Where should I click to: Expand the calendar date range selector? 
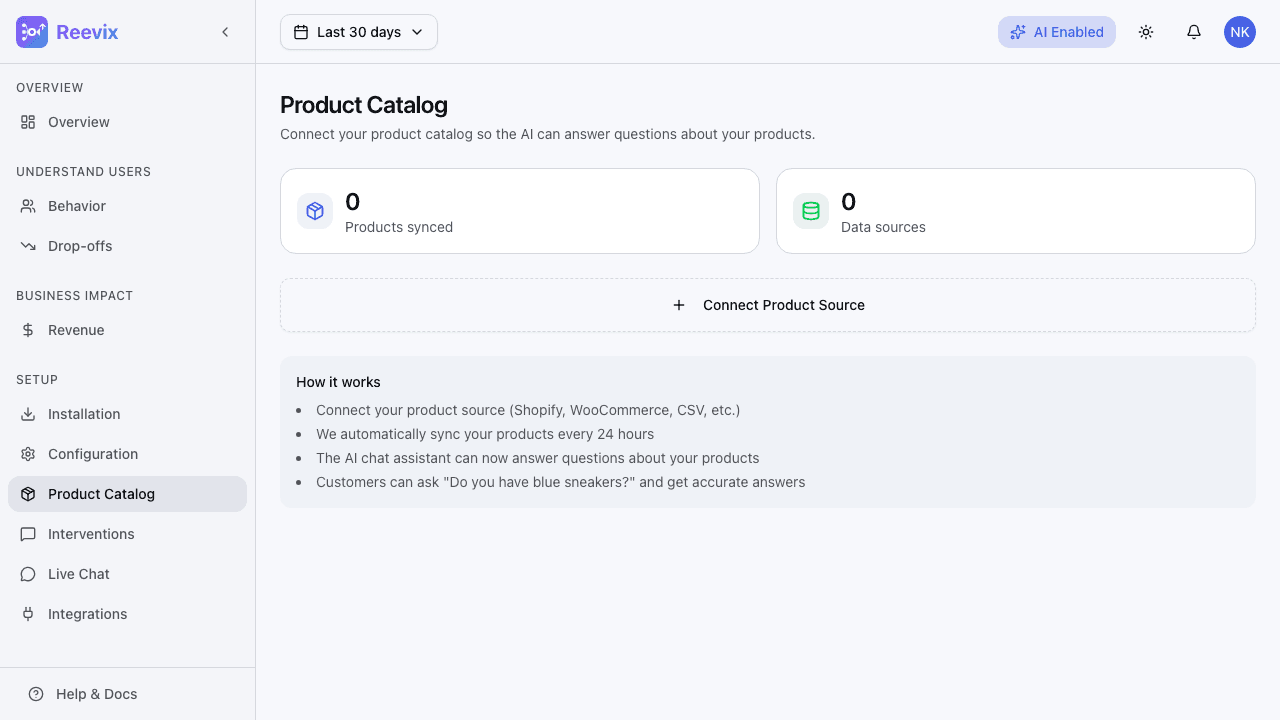tap(302, 31)
